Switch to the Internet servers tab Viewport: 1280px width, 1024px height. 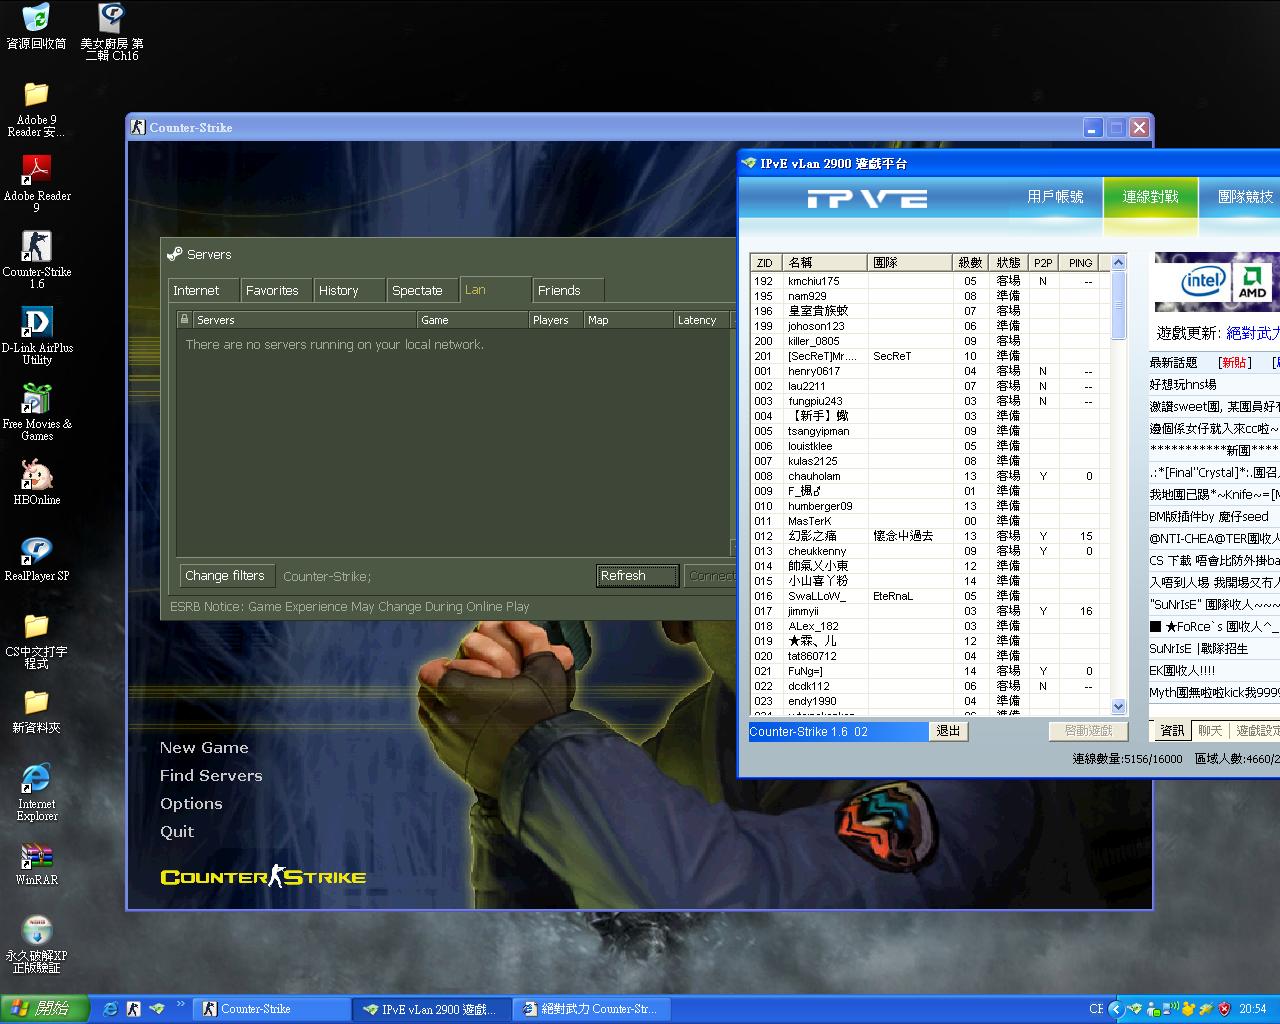(x=196, y=291)
